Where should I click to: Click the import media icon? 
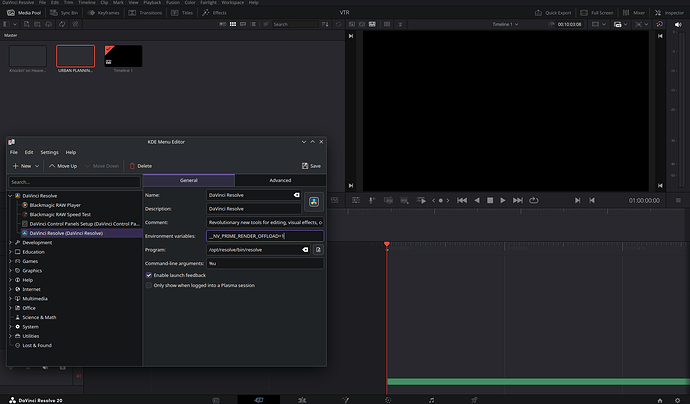(x=27, y=24)
